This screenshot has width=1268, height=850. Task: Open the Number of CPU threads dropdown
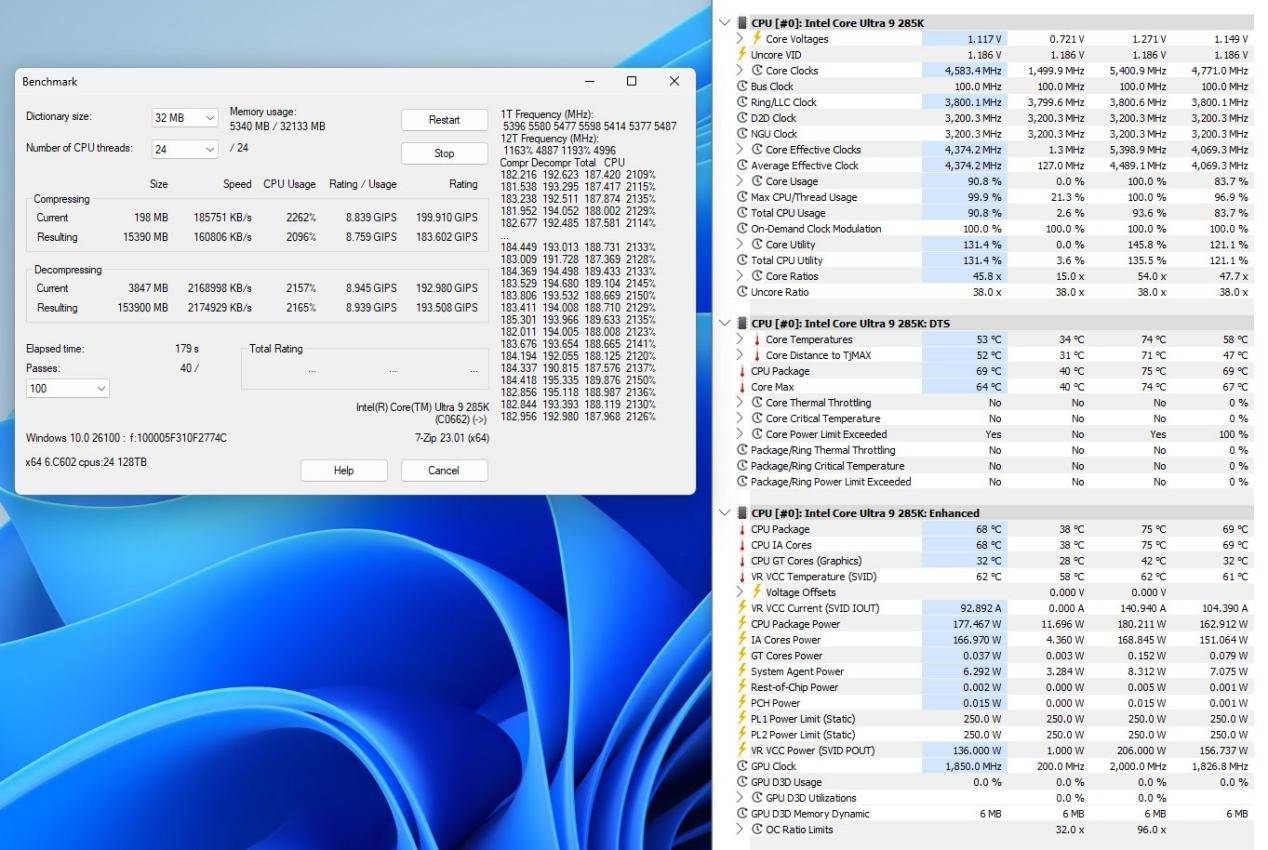pyautogui.click(x=185, y=149)
